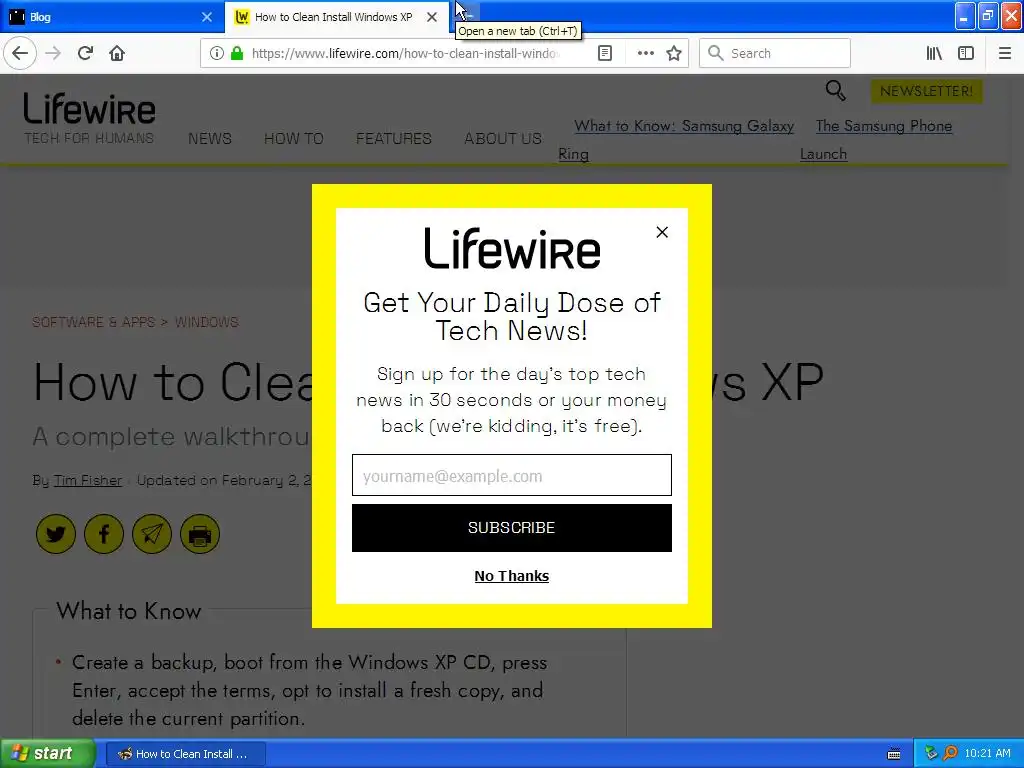The width and height of the screenshot is (1024, 768).
Task: Switch to the Blog tab
Action: (x=112, y=17)
